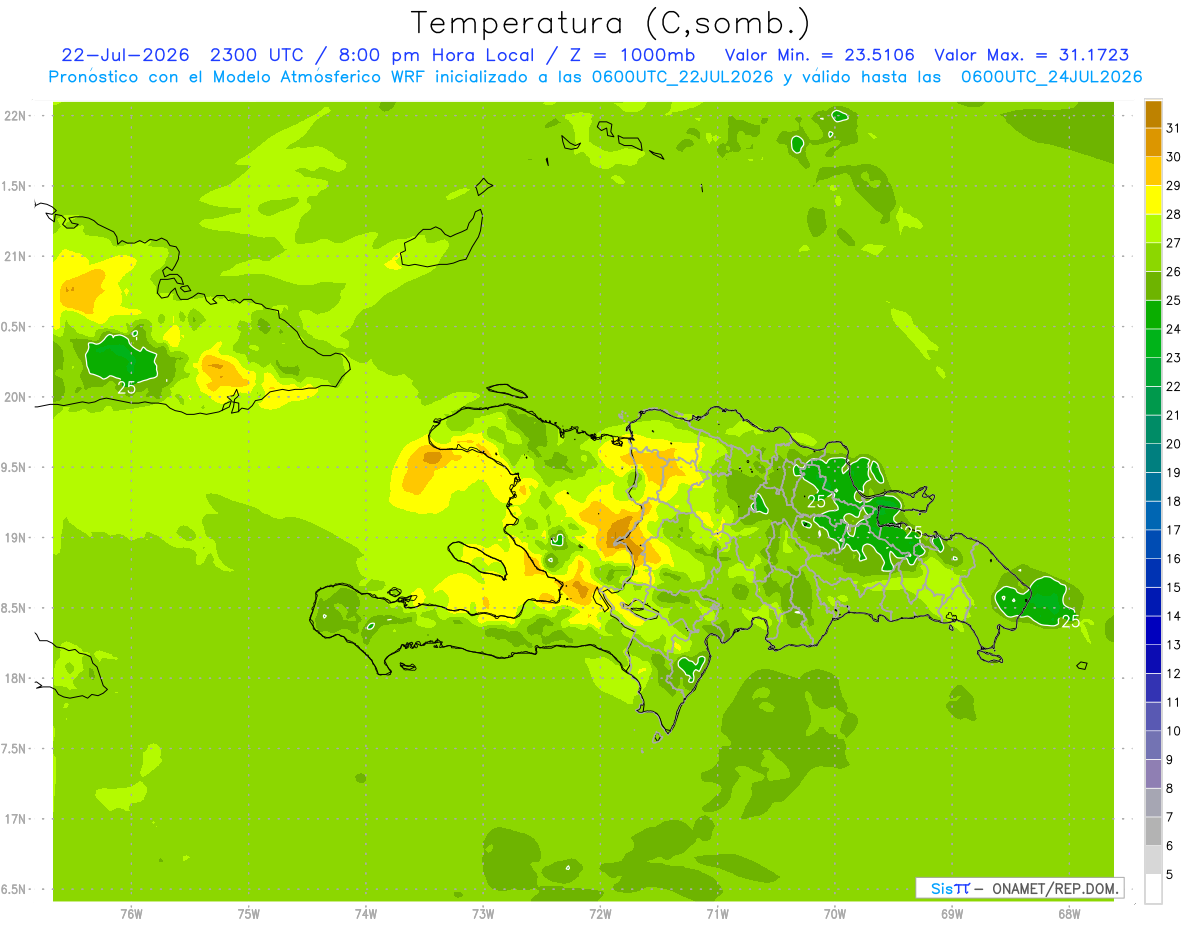Click the 28 label on the color scale
The width and height of the screenshot is (1200, 927).
(1174, 214)
